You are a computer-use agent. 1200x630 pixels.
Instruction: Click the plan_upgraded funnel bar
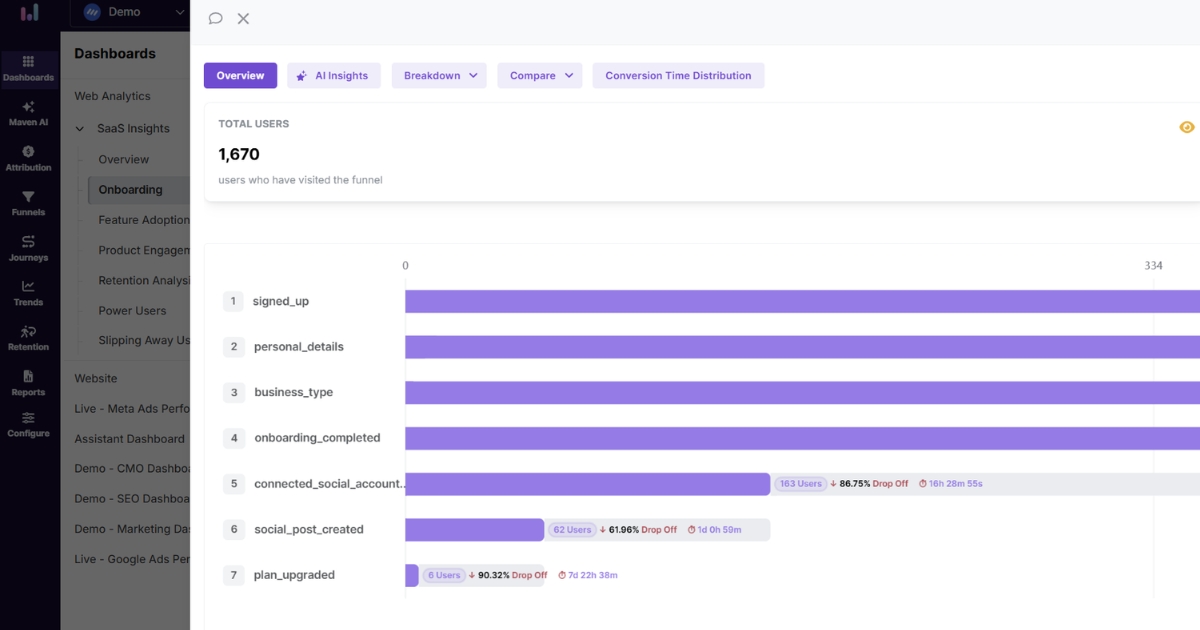[412, 575]
